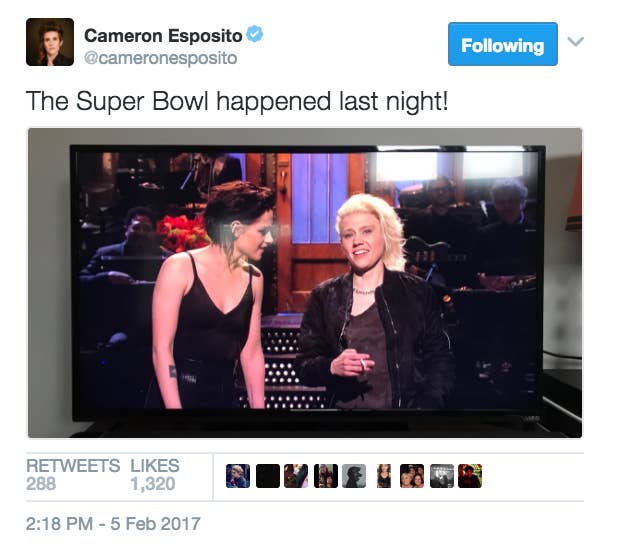Open the fourth liker avatar
Viewport: 618px width, 544px height.
click(326, 476)
